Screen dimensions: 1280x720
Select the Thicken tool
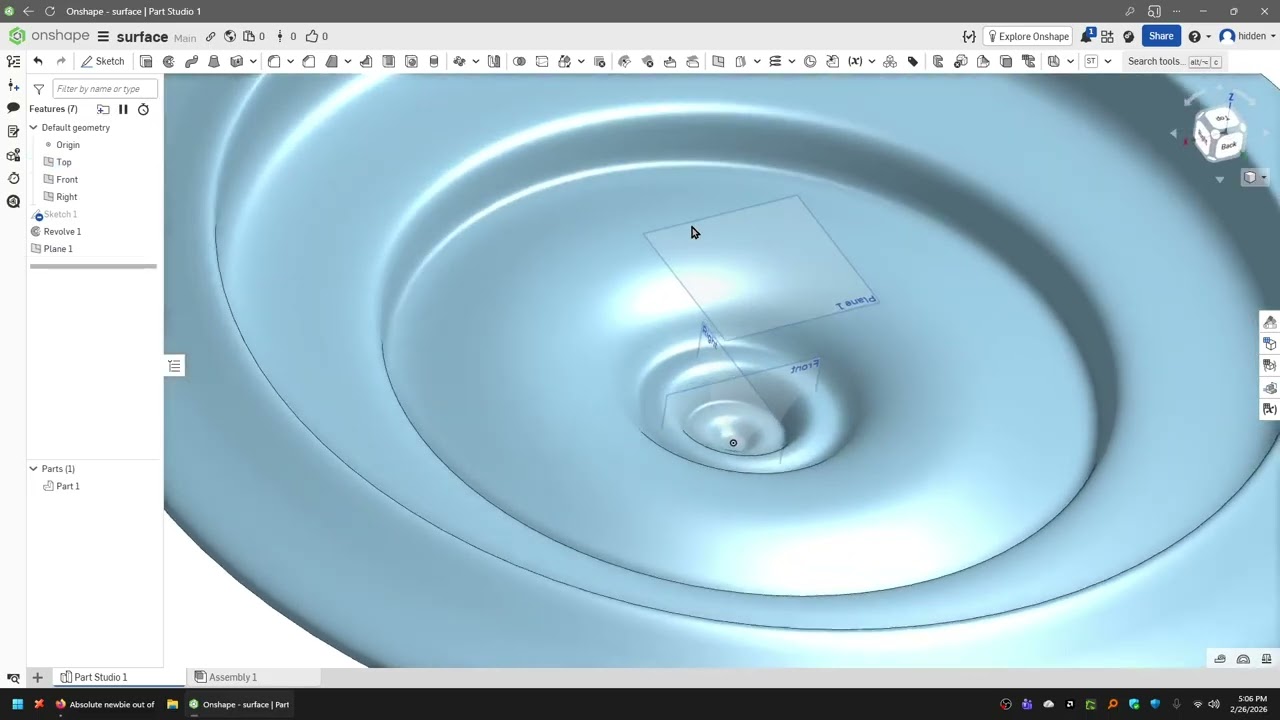tap(237, 61)
